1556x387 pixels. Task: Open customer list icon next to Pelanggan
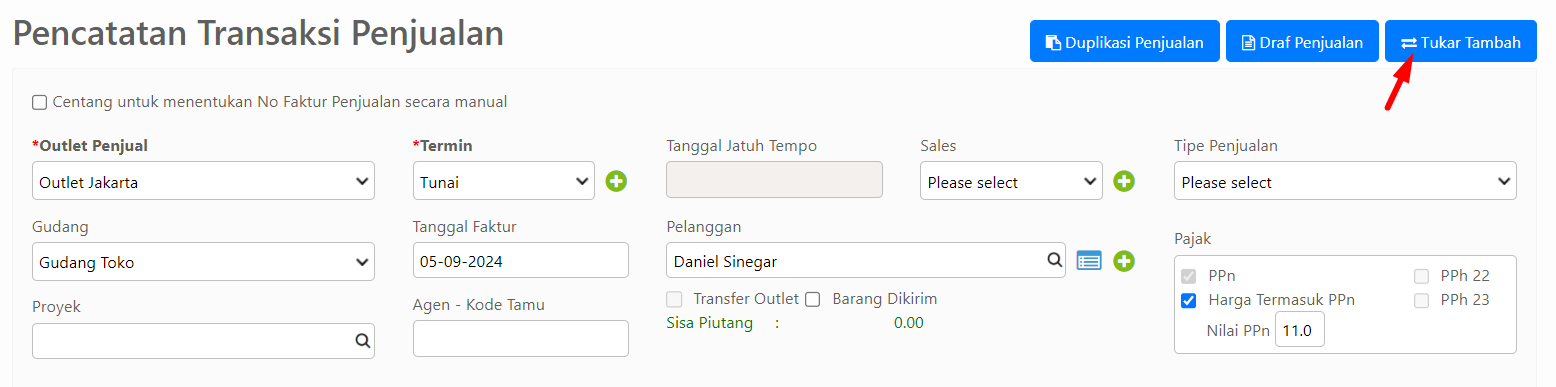1089,261
